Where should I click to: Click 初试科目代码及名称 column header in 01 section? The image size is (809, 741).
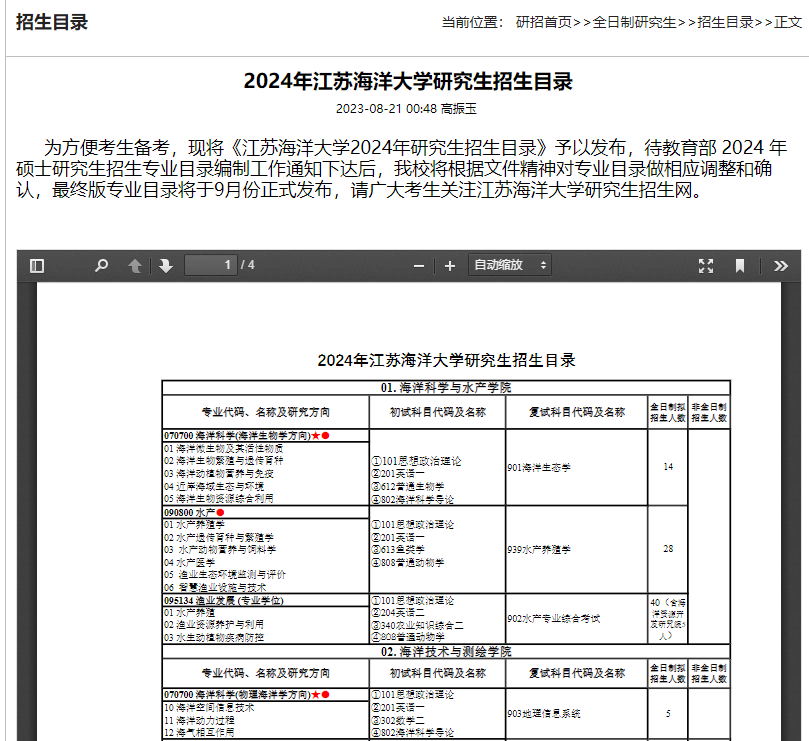point(438,412)
